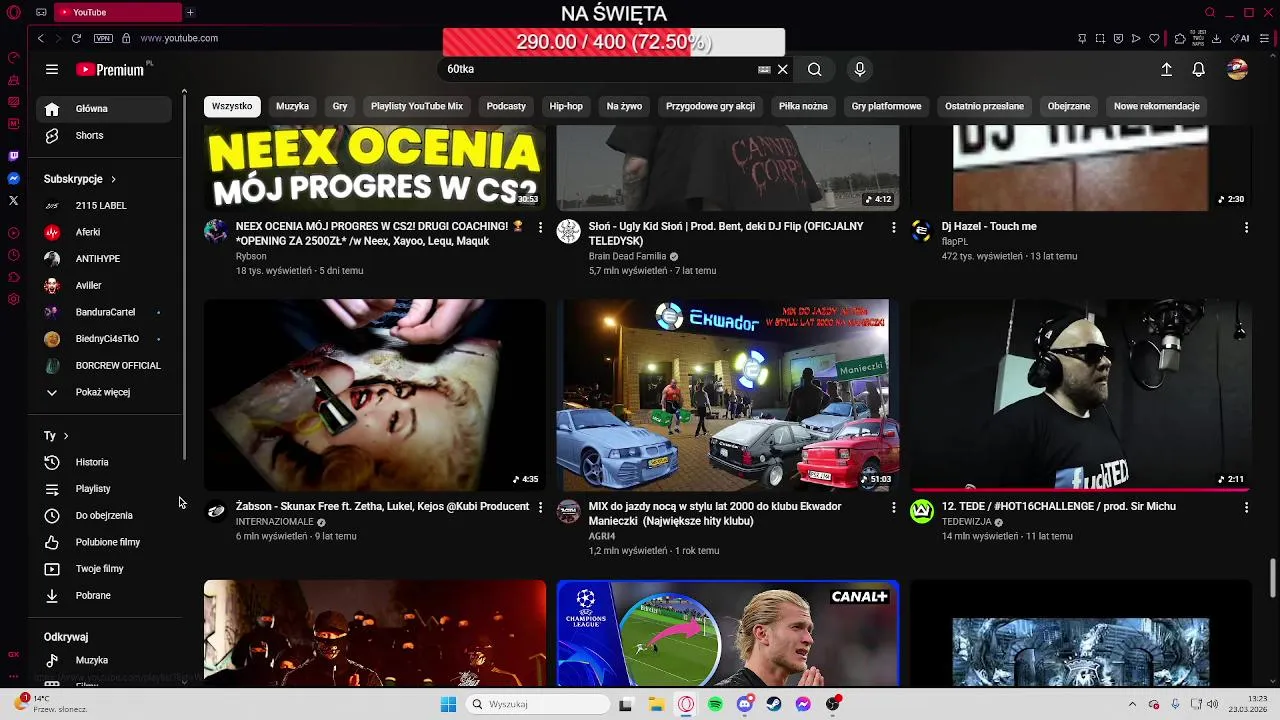
Task: Select the Hip-hop filter chip
Action: (x=566, y=106)
